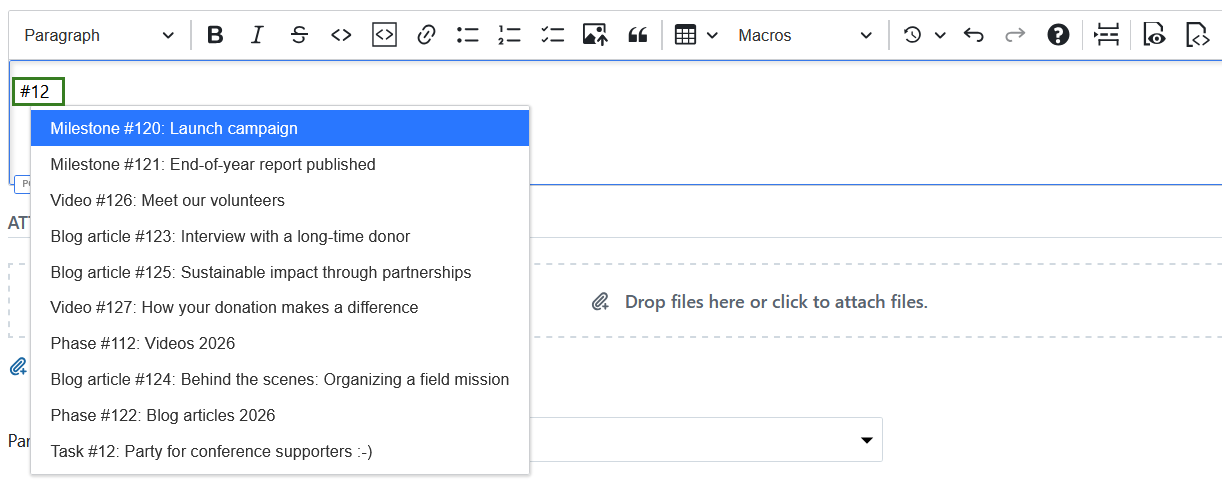This screenshot has width=1222, height=485.
Task: Redo the last change
Action: coord(1015,35)
